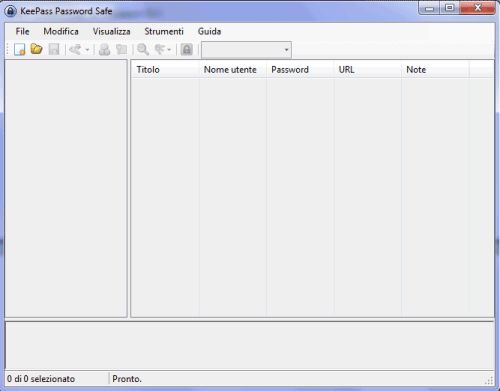Open the File menu
500x391 pixels.
pyautogui.click(x=22, y=31)
